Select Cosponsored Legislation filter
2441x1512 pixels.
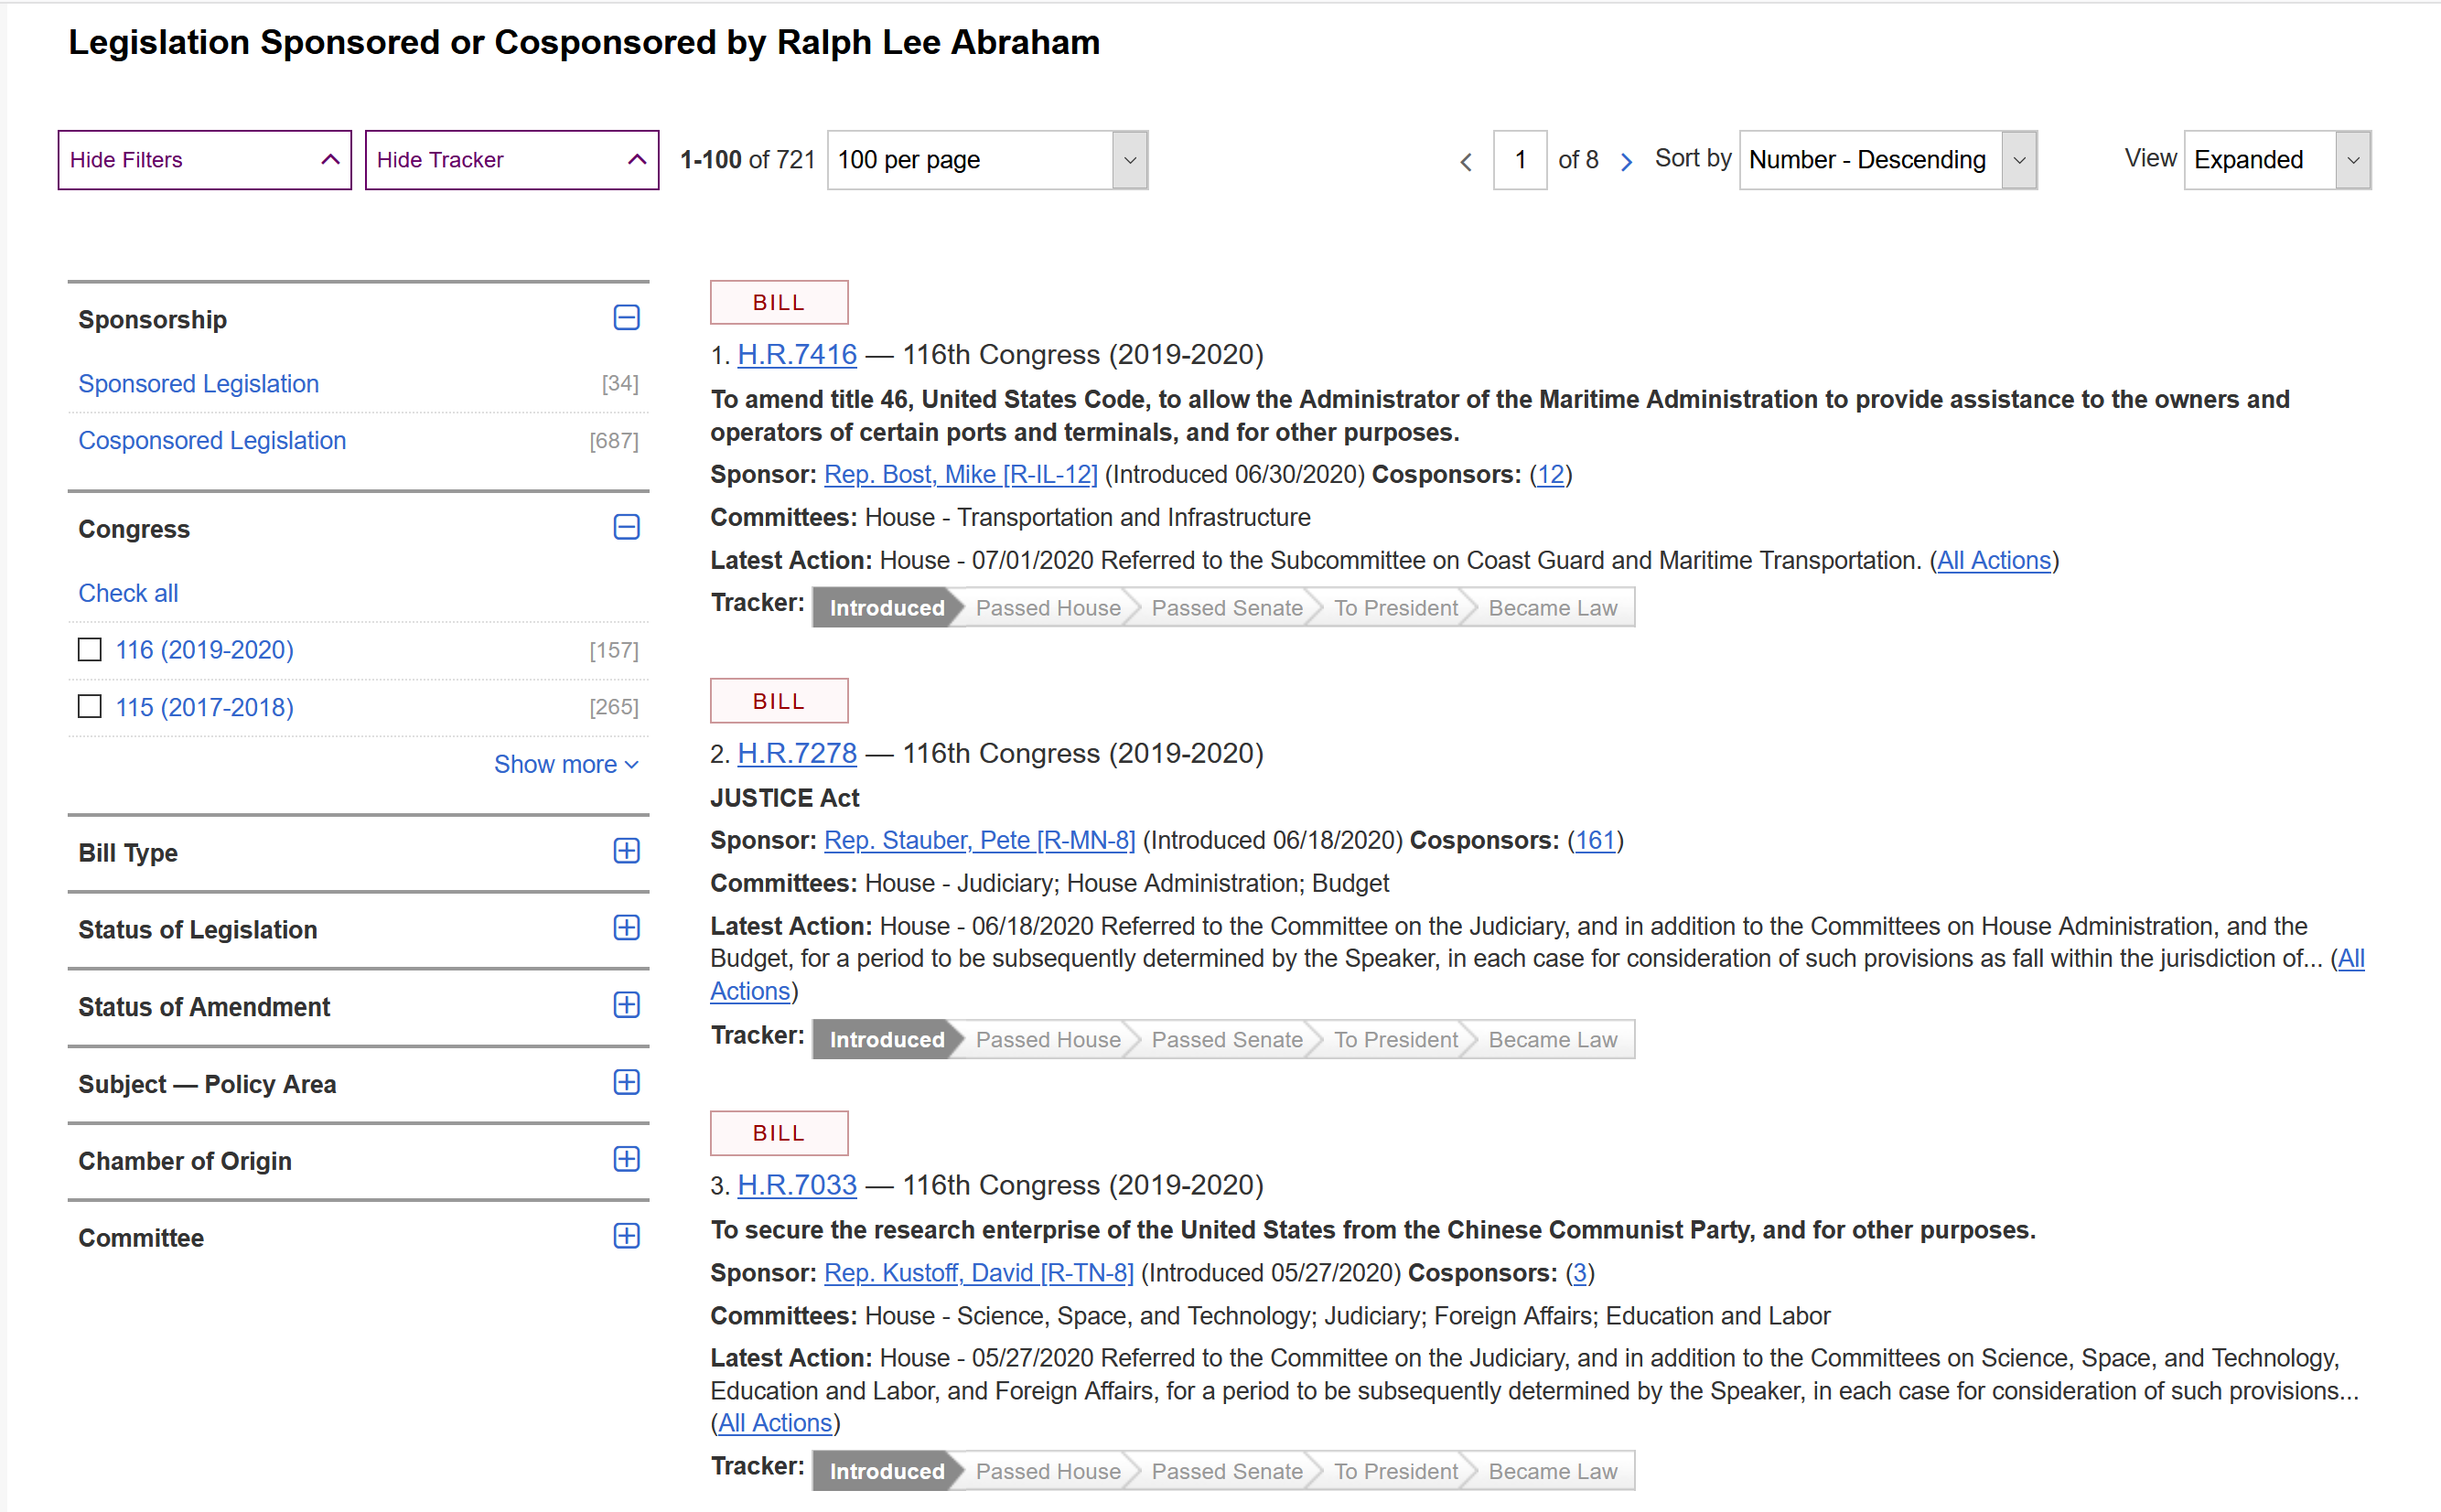pyautogui.click(x=212, y=441)
